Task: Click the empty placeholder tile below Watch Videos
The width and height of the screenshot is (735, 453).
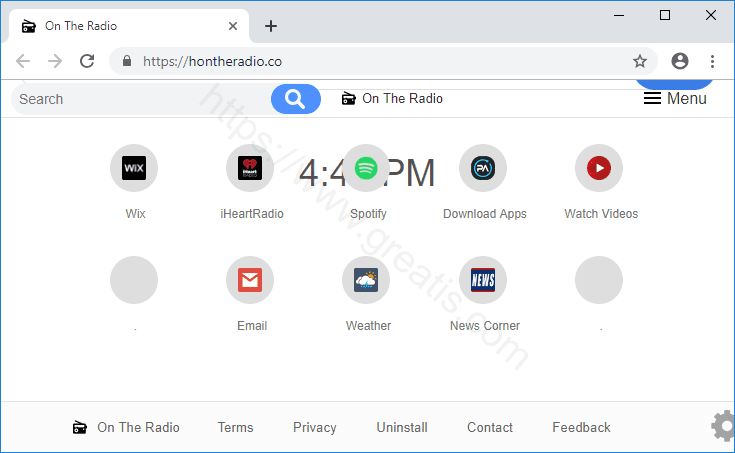Action: click(599, 280)
